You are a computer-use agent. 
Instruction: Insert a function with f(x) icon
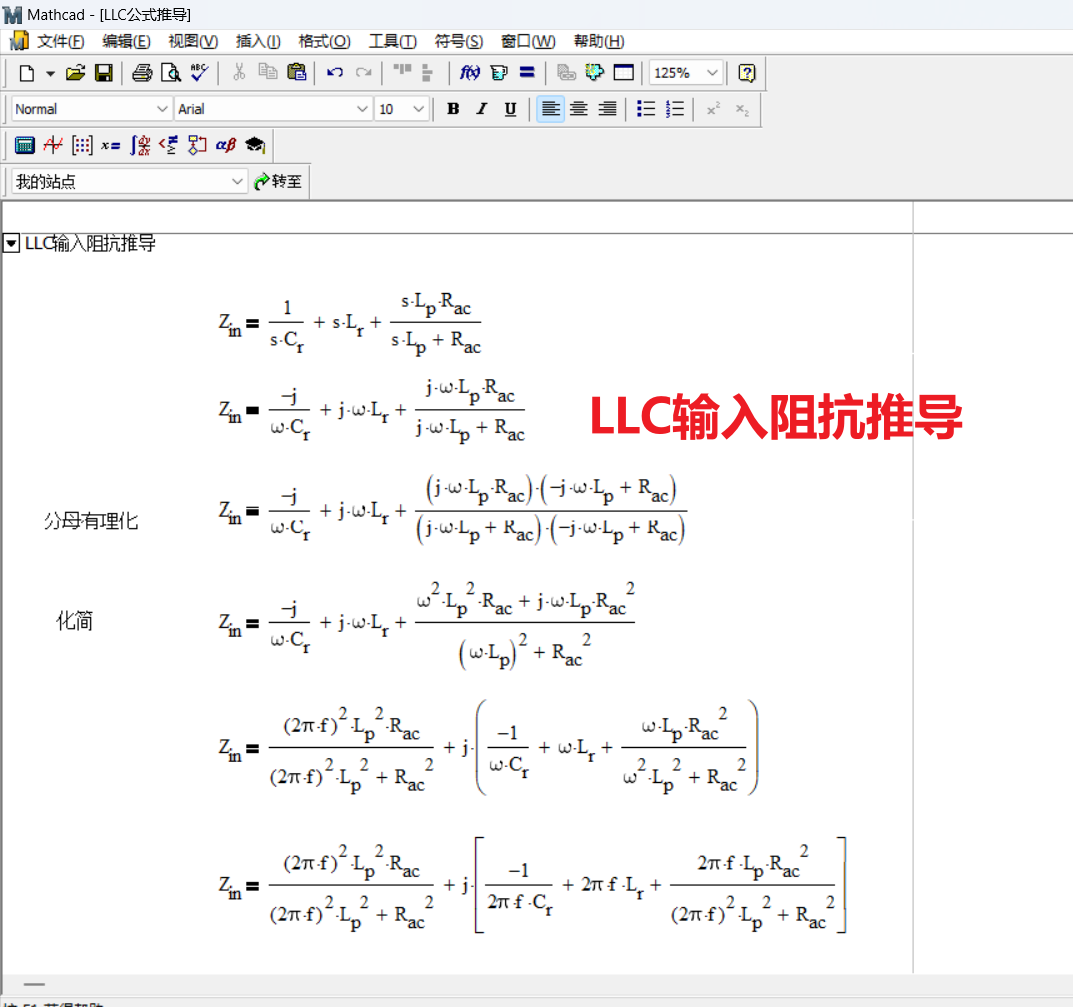point(469,73)
